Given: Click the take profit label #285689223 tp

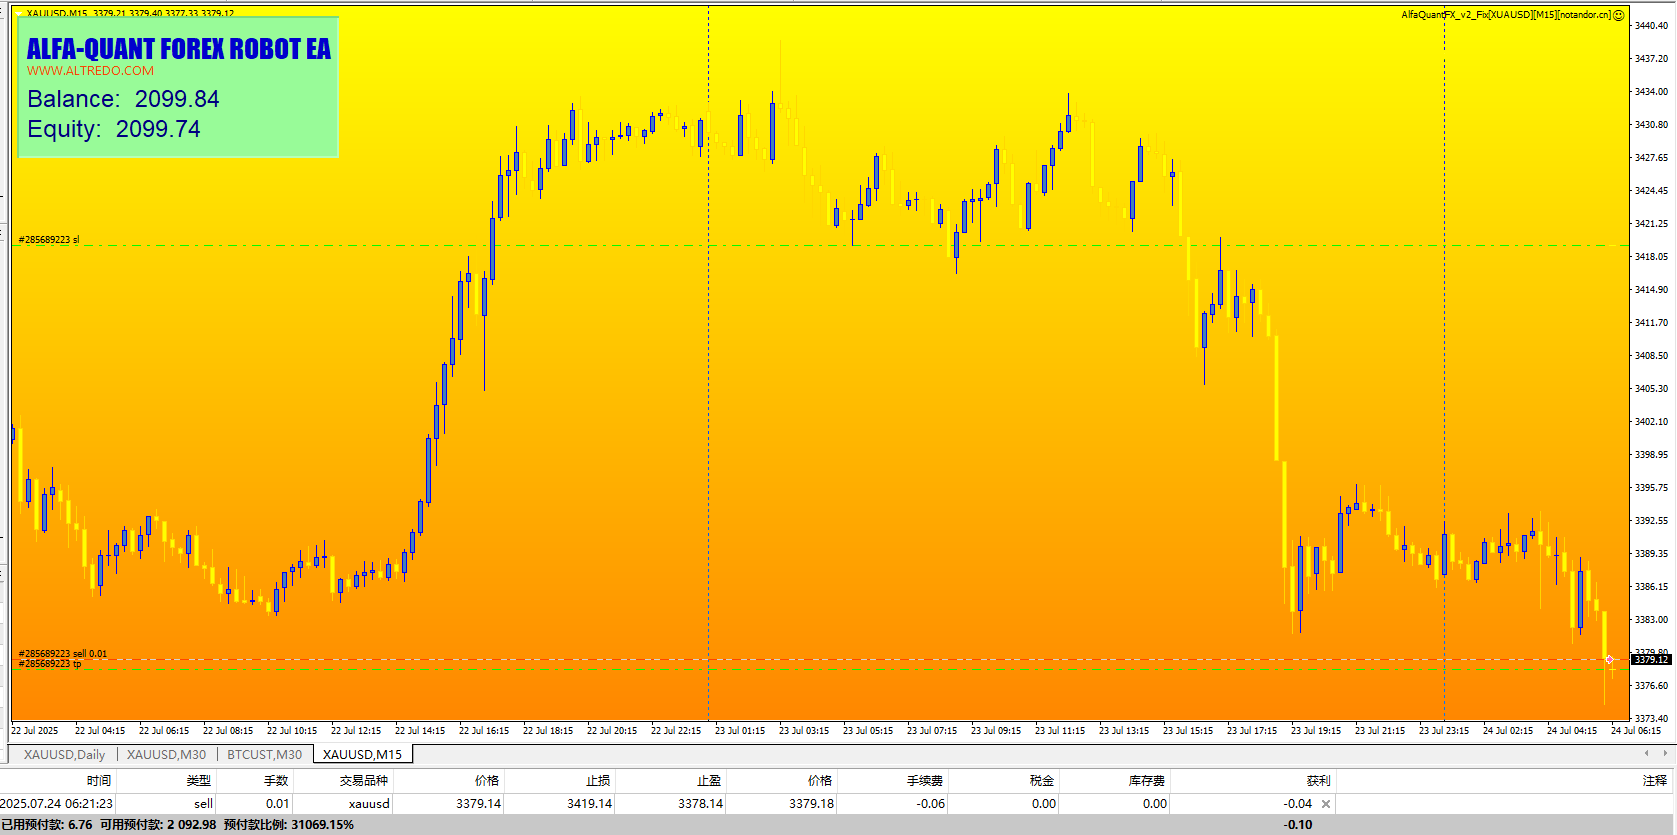Looking at the screenshot, I should pyautogui.click(x=50, y=664).
